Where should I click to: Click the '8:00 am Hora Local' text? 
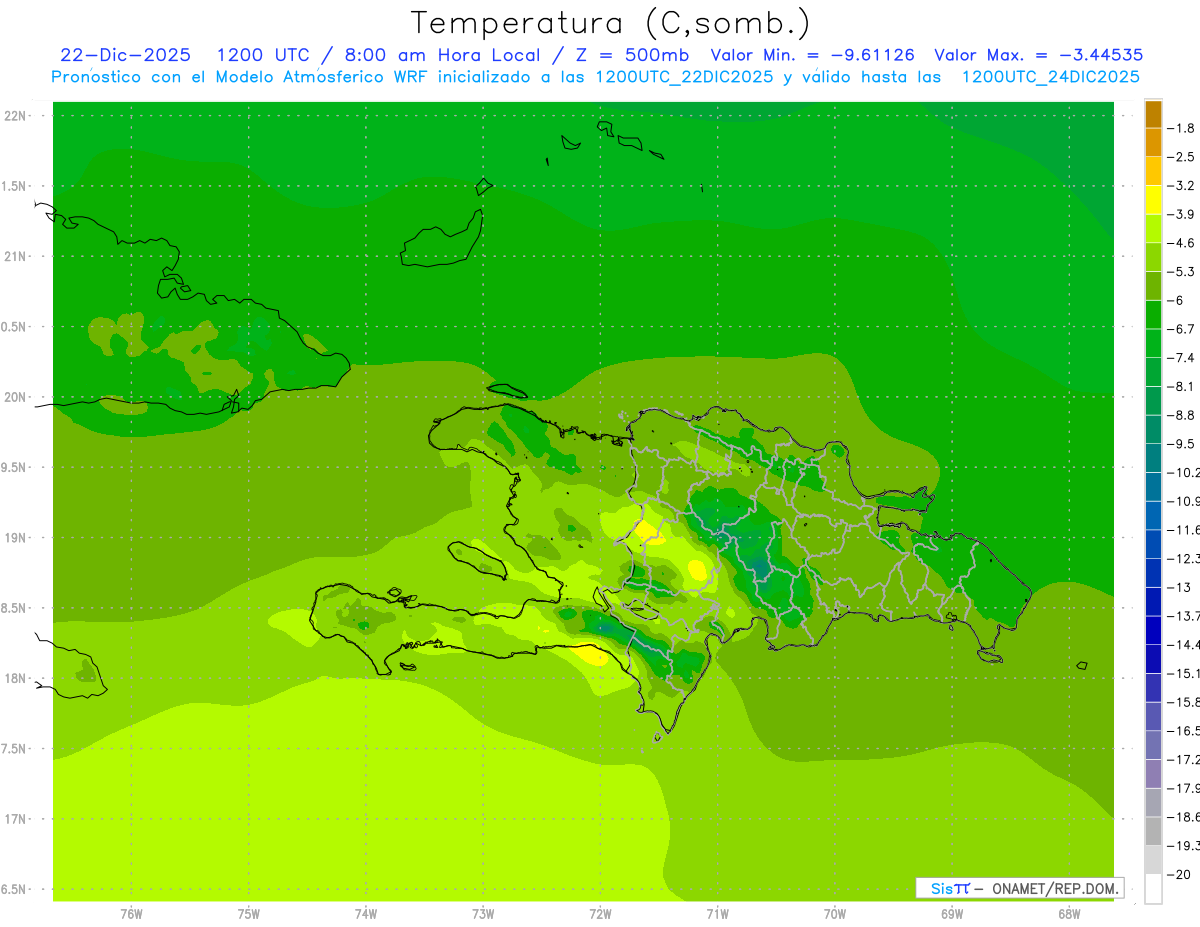click(442, 55)
